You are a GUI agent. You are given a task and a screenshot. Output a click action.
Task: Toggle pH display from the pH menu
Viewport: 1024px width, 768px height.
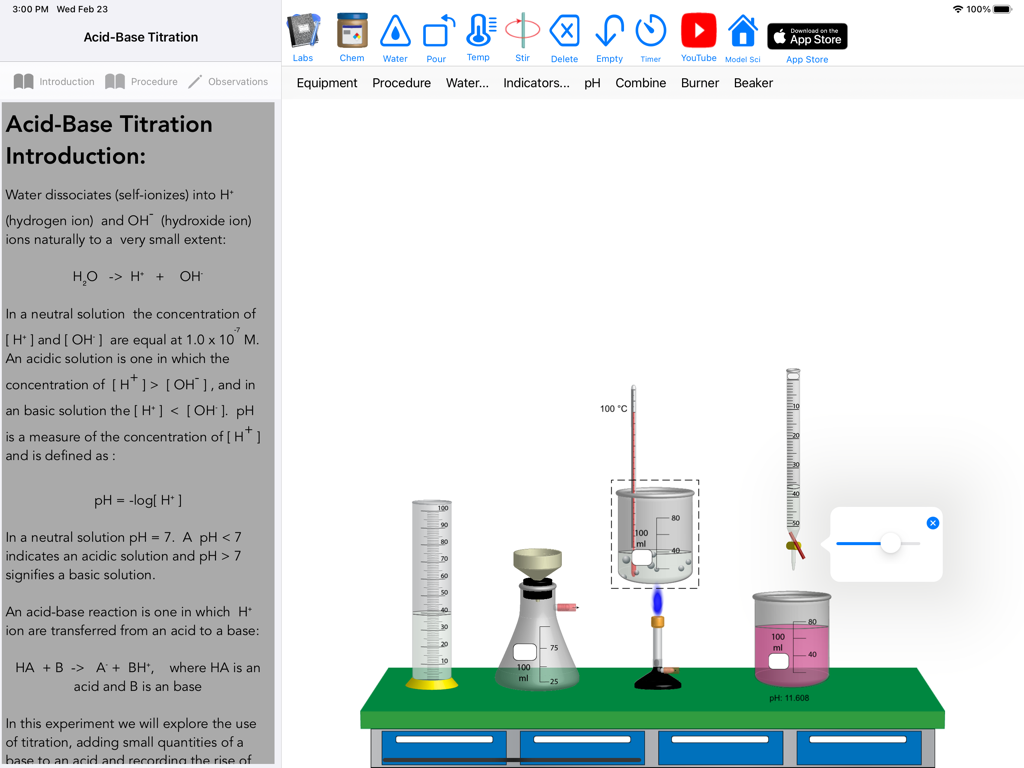tap(592, 83)
